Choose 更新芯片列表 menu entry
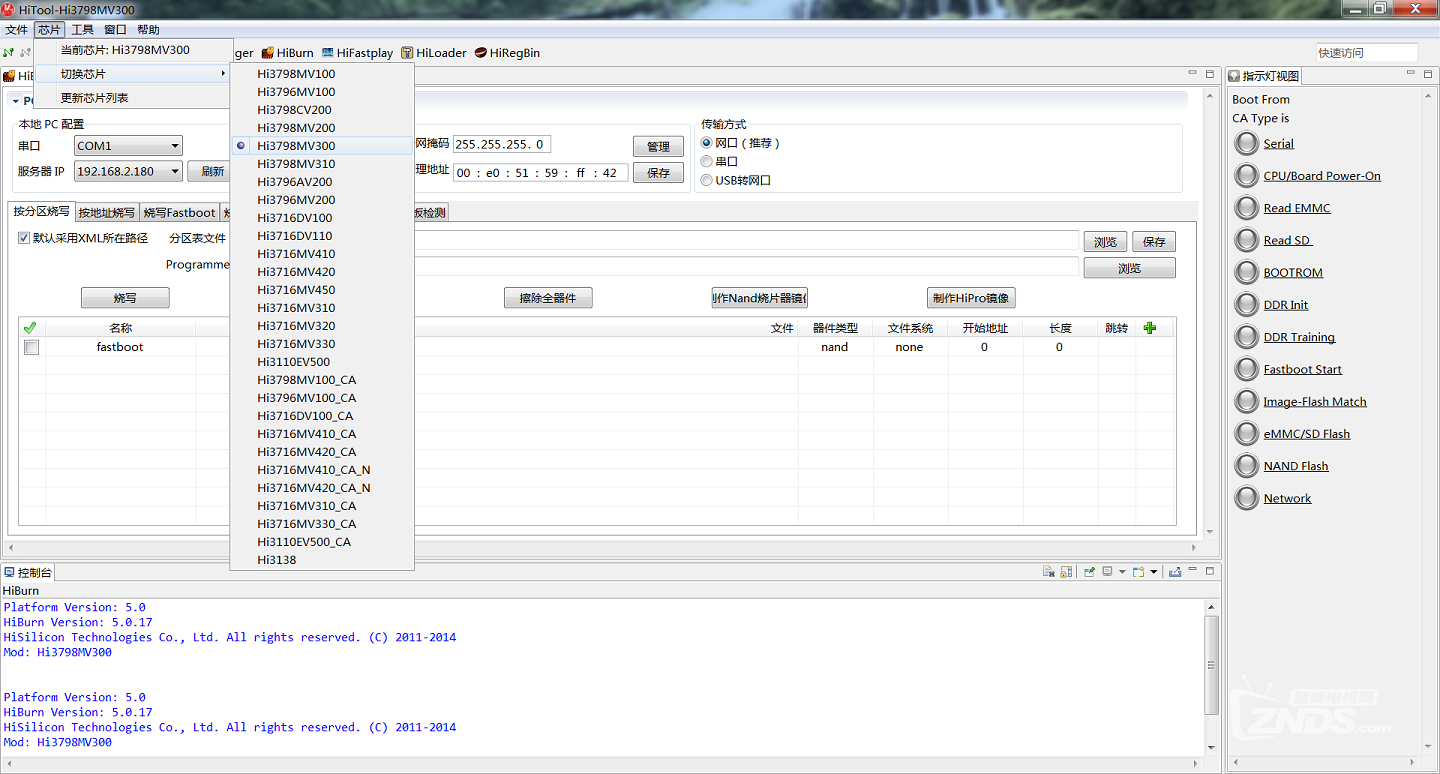The width and height of the screenshot is (1440, 774). point(132,98)
